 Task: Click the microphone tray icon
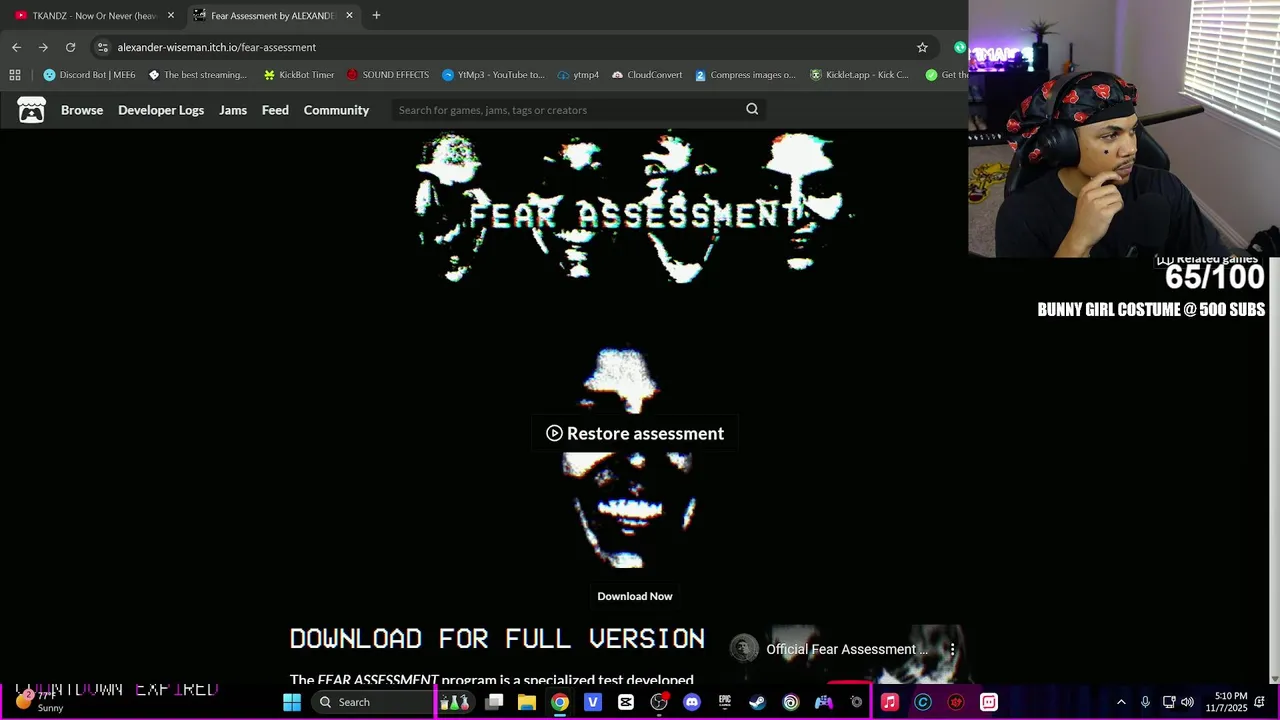tap(1145, 702)
